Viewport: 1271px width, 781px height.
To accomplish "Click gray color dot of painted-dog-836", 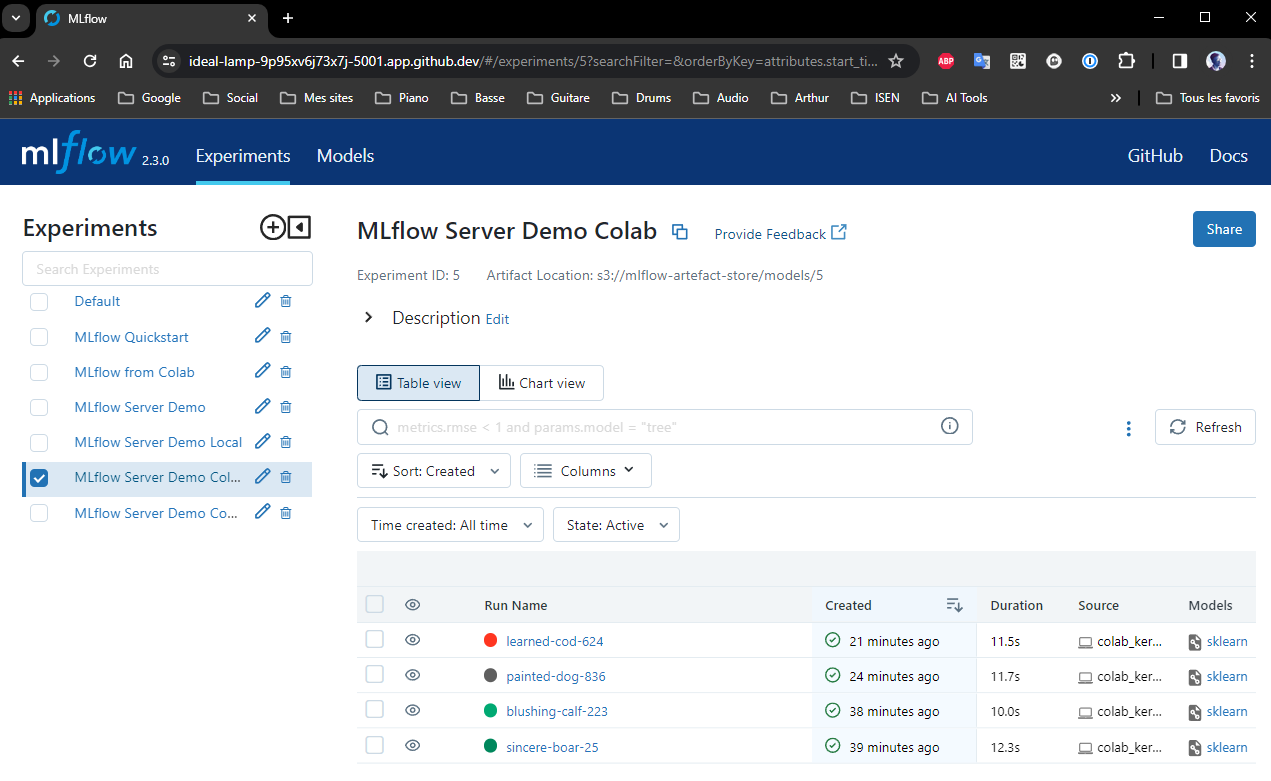I will 490,675.
